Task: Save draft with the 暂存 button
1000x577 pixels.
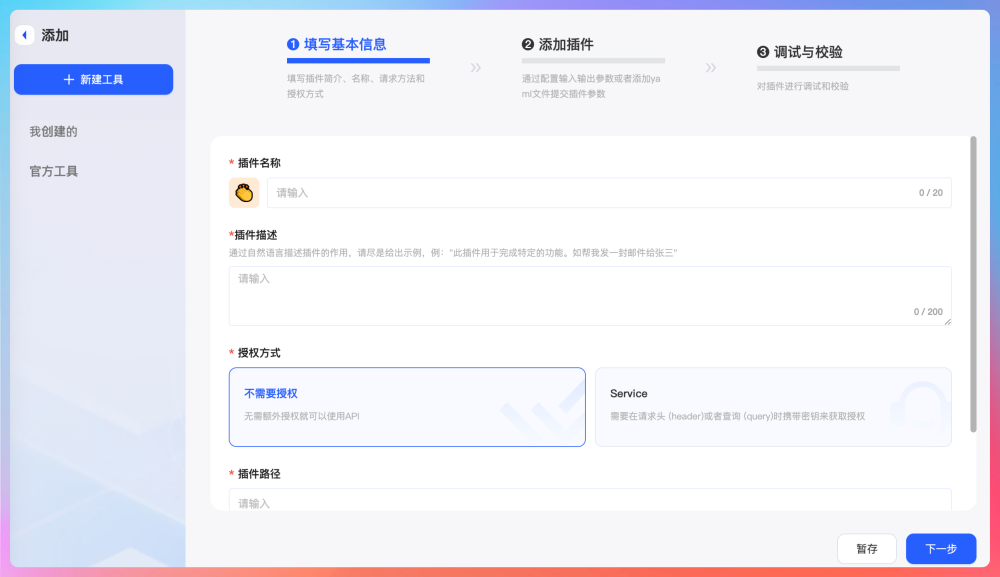Action: pos(866,548)
